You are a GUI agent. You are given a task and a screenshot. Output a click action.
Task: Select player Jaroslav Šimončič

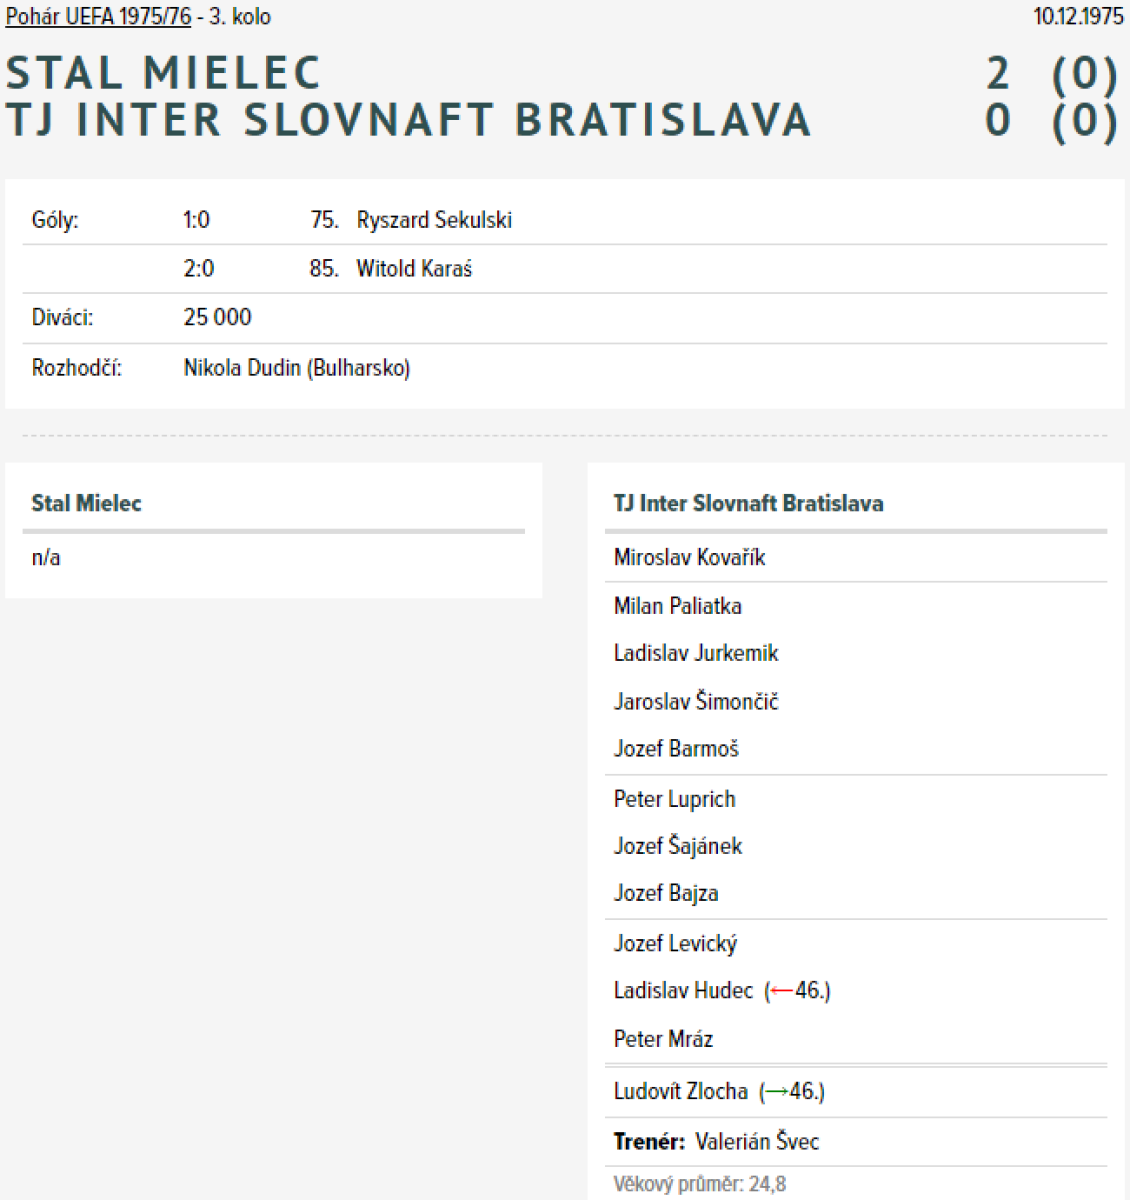695,701
